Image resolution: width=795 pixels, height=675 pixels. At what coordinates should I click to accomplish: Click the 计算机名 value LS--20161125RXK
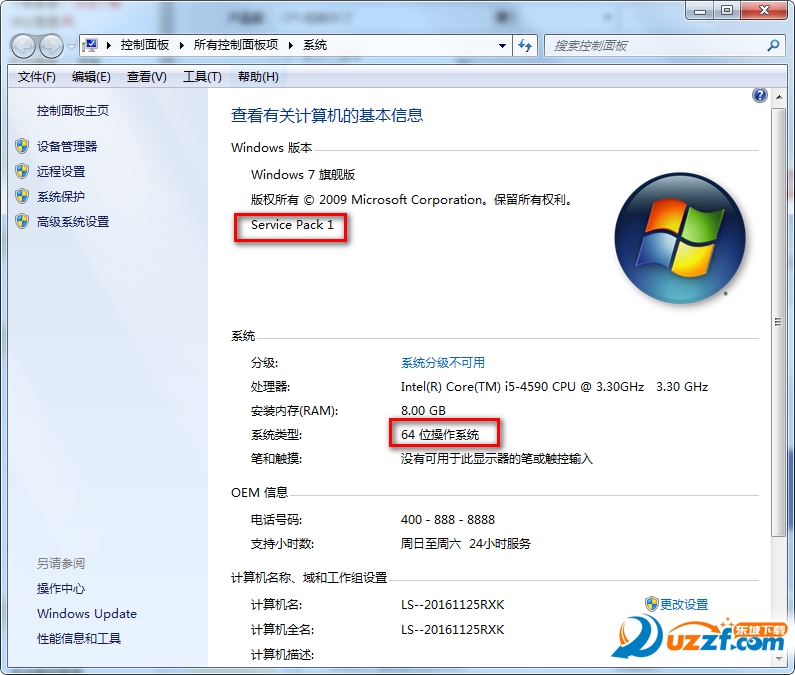click(452, 605)
